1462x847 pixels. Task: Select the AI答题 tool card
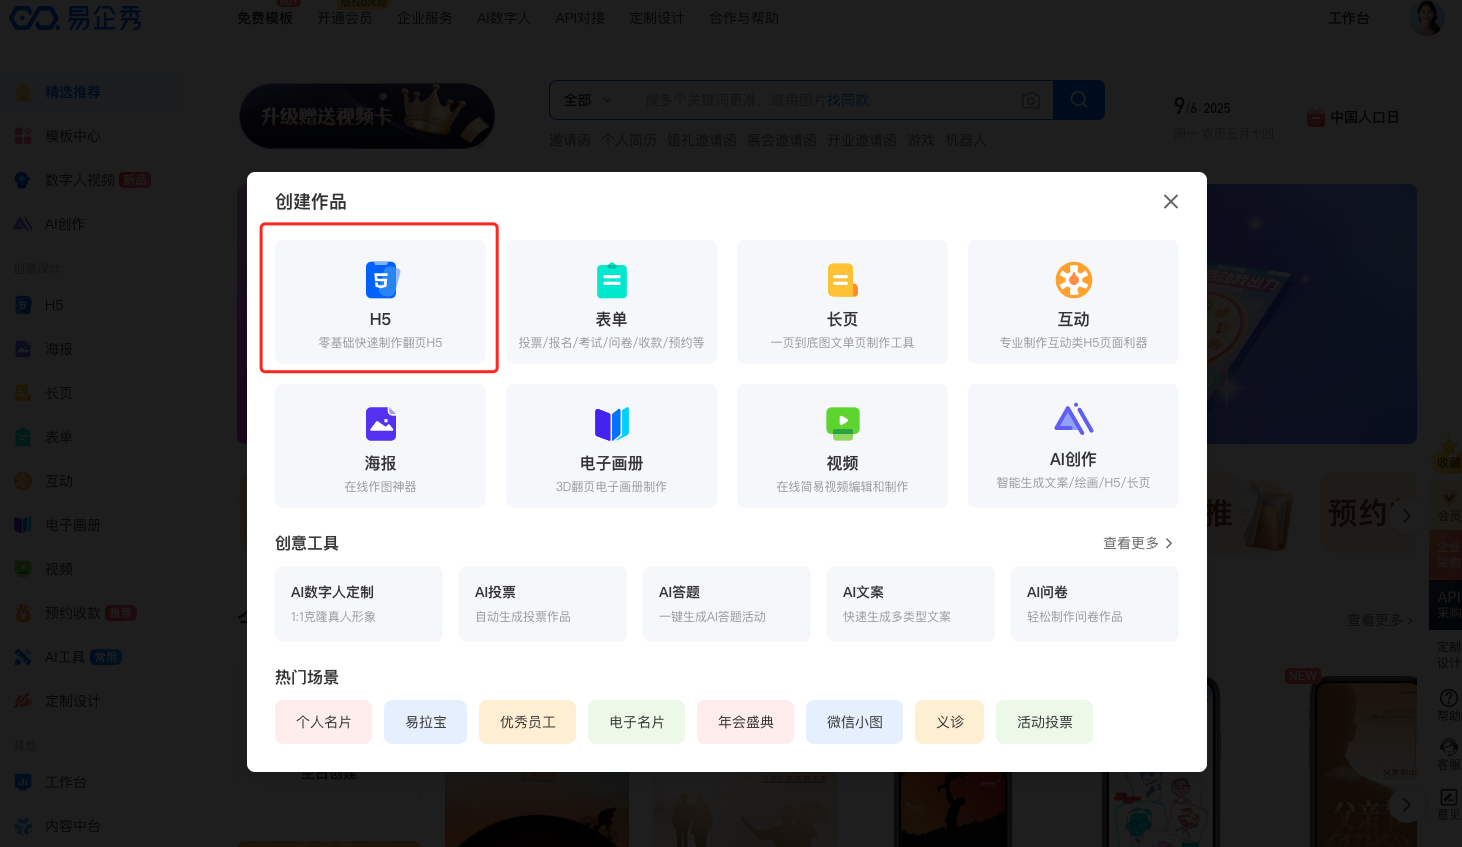727,604
